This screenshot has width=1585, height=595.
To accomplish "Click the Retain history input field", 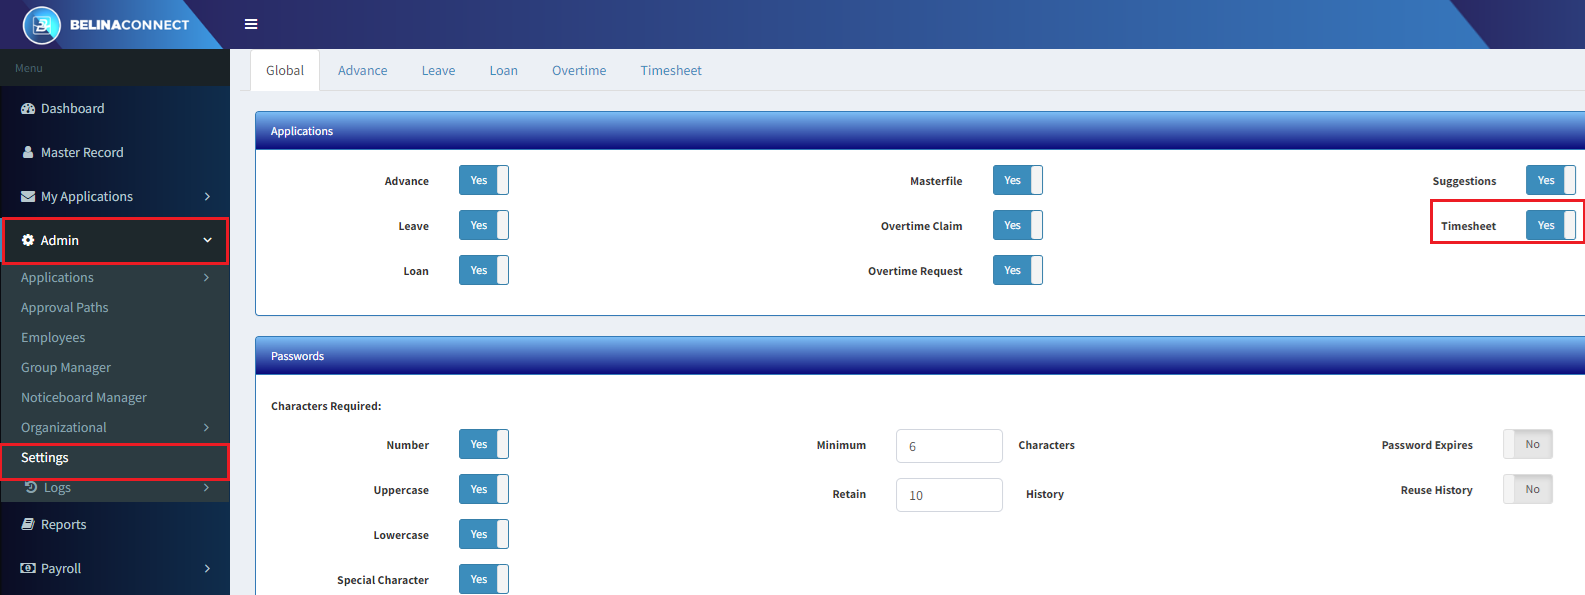I will pyautogui.click(x=949, y=495).
